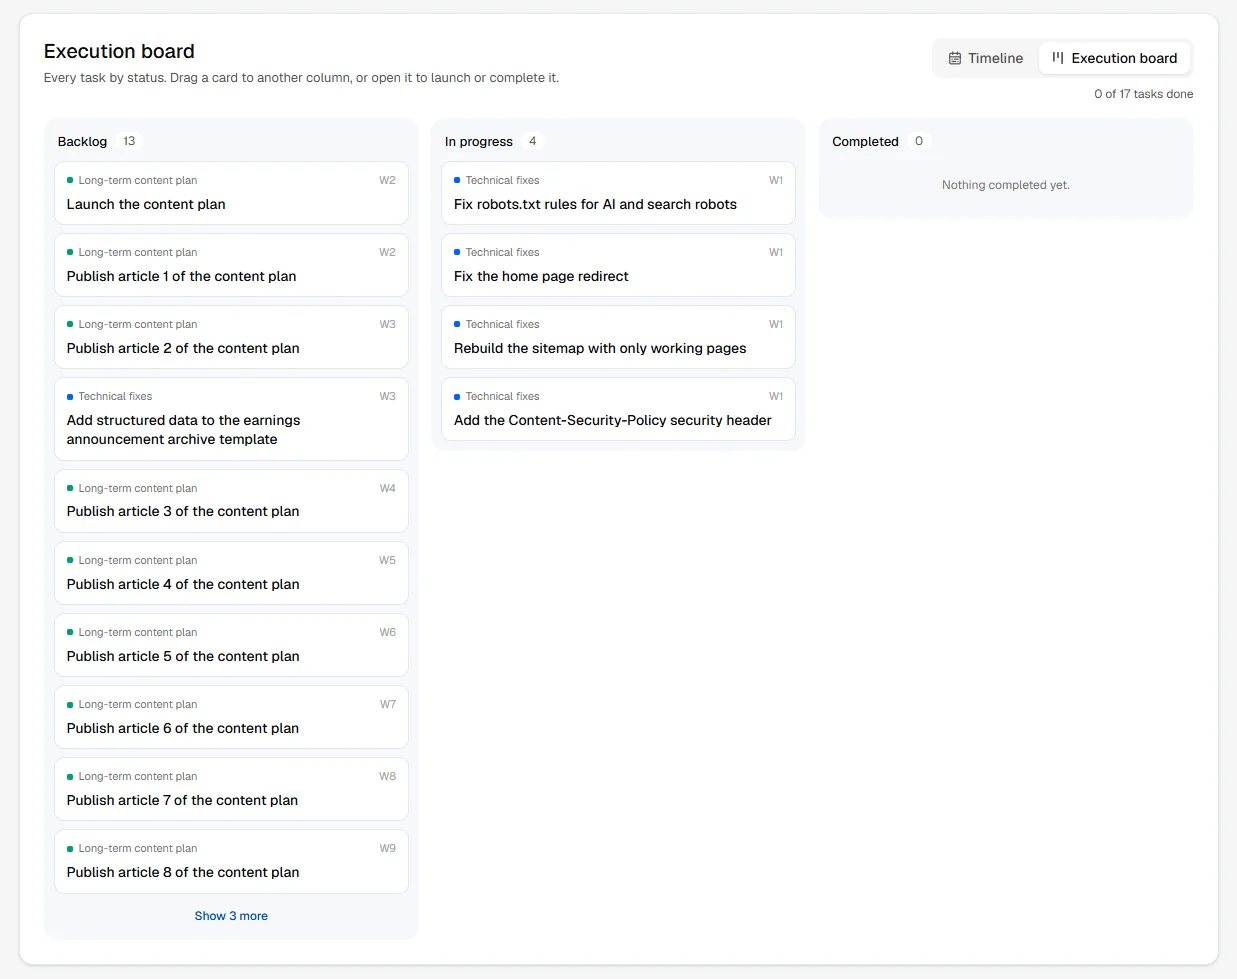Click the "Every task by status" description text

point(301,78)
